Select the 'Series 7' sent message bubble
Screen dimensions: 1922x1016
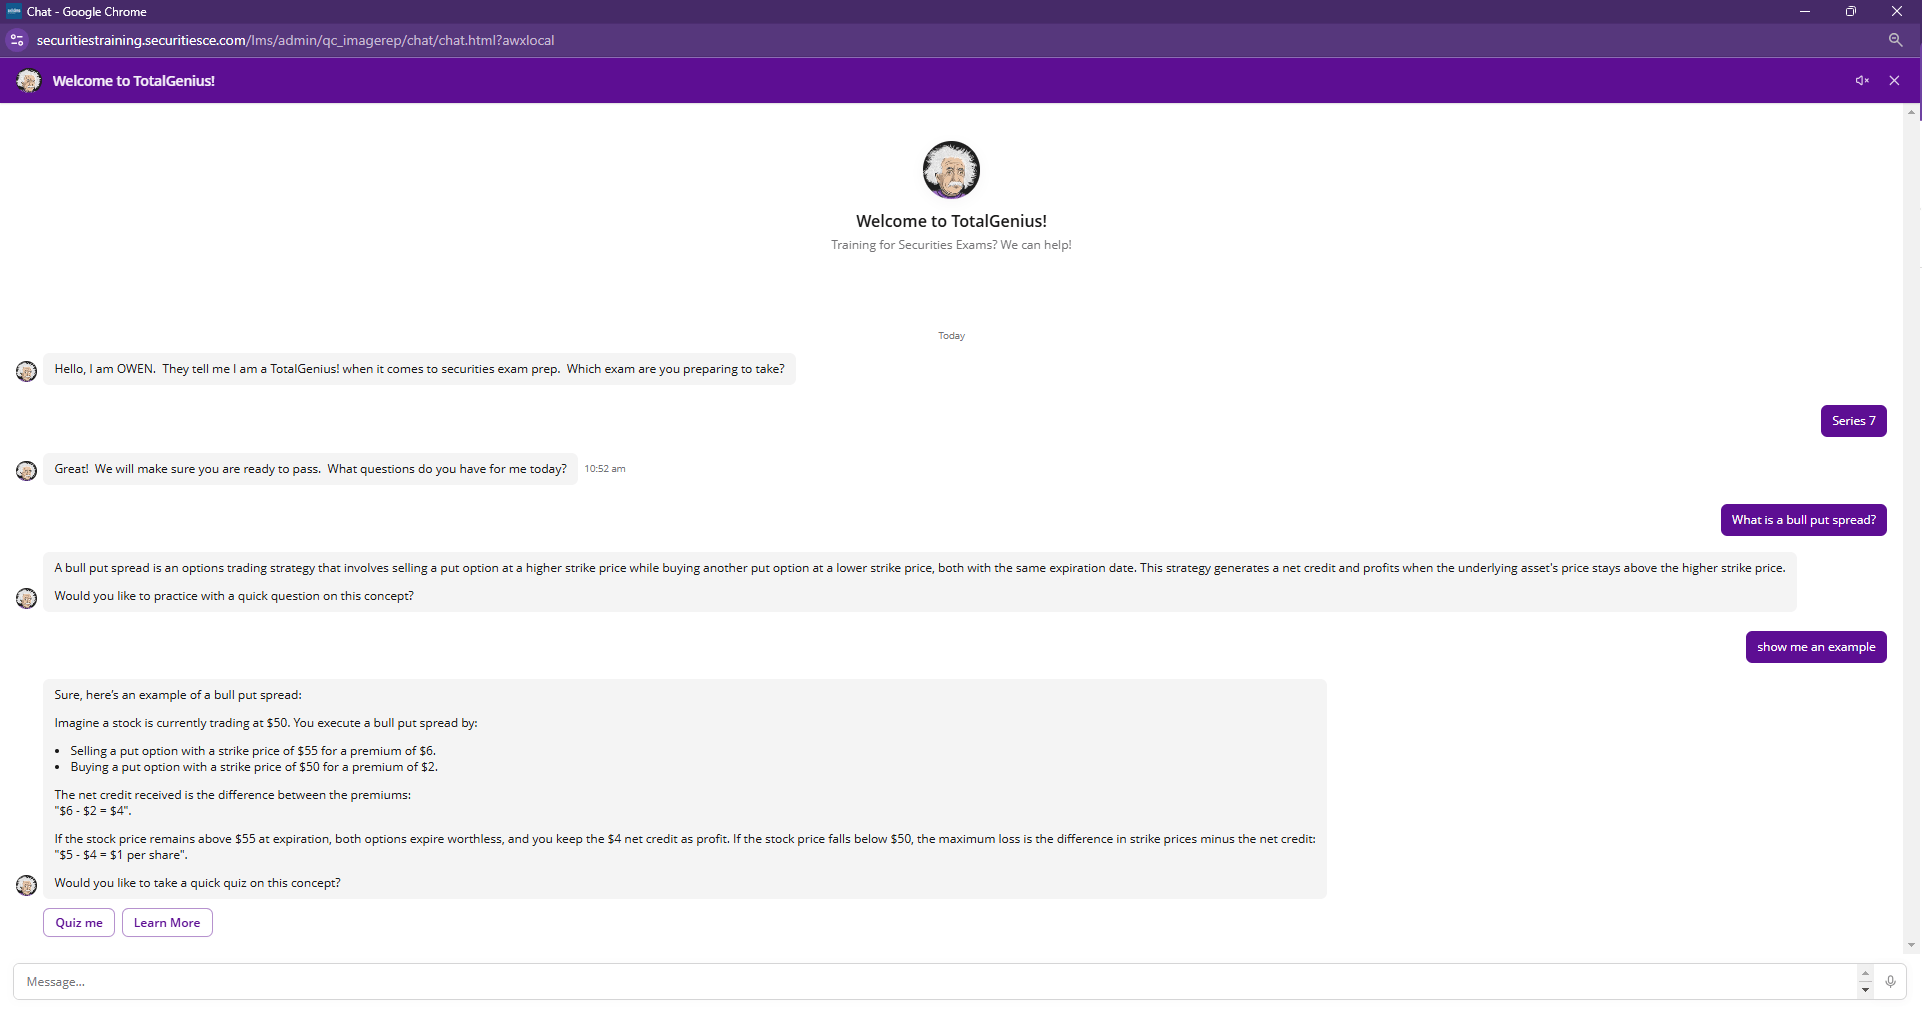click(1853, 421)
